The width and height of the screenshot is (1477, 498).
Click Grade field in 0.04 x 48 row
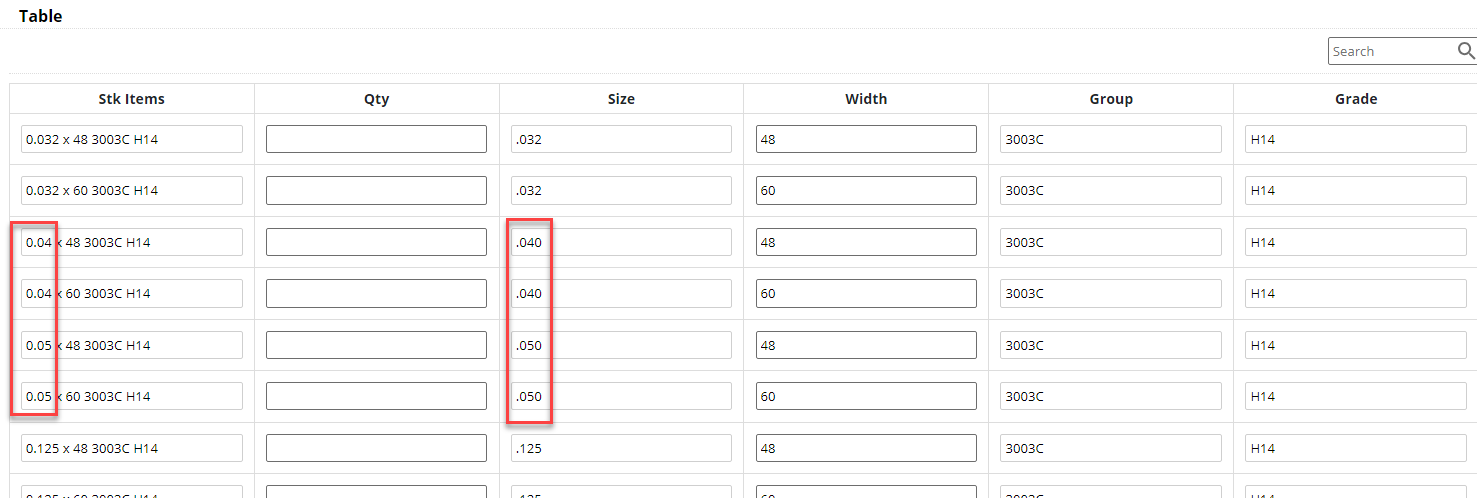click(1356, 242)
